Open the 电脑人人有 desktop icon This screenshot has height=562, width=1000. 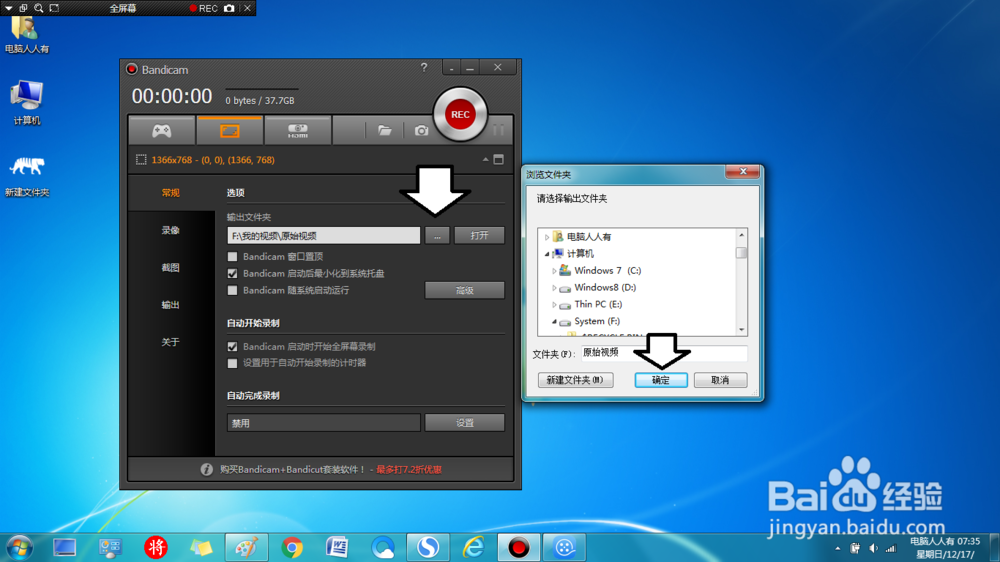[27, 35]
